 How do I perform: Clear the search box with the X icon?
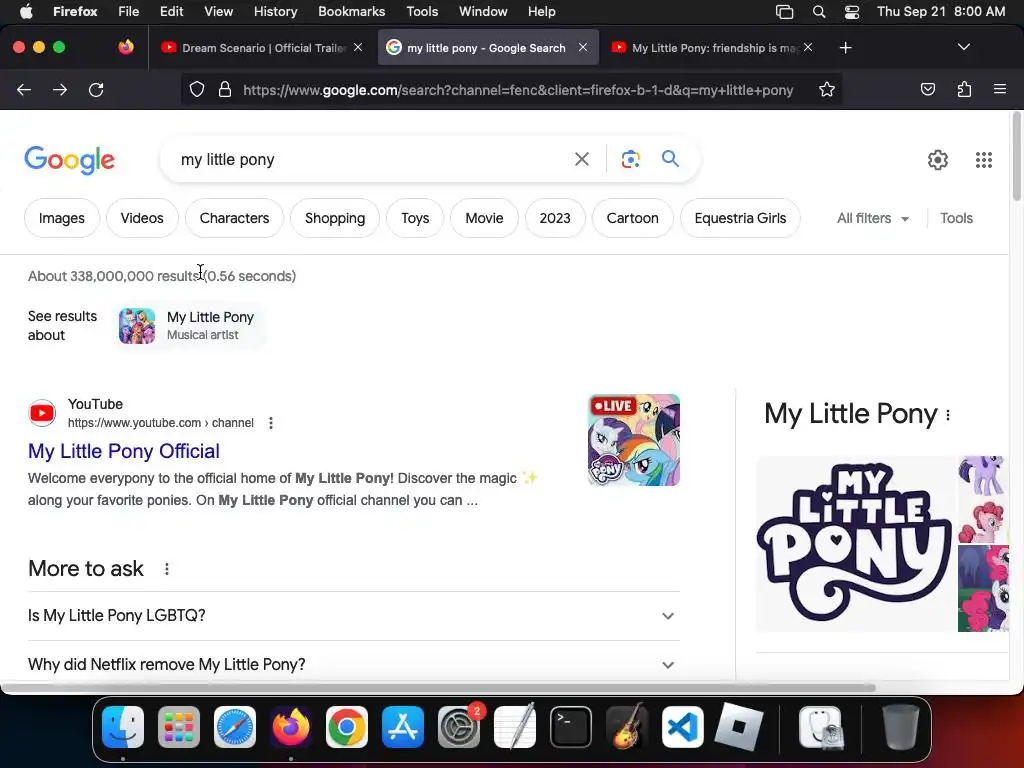pyautogui.click(x=581, y=159)
